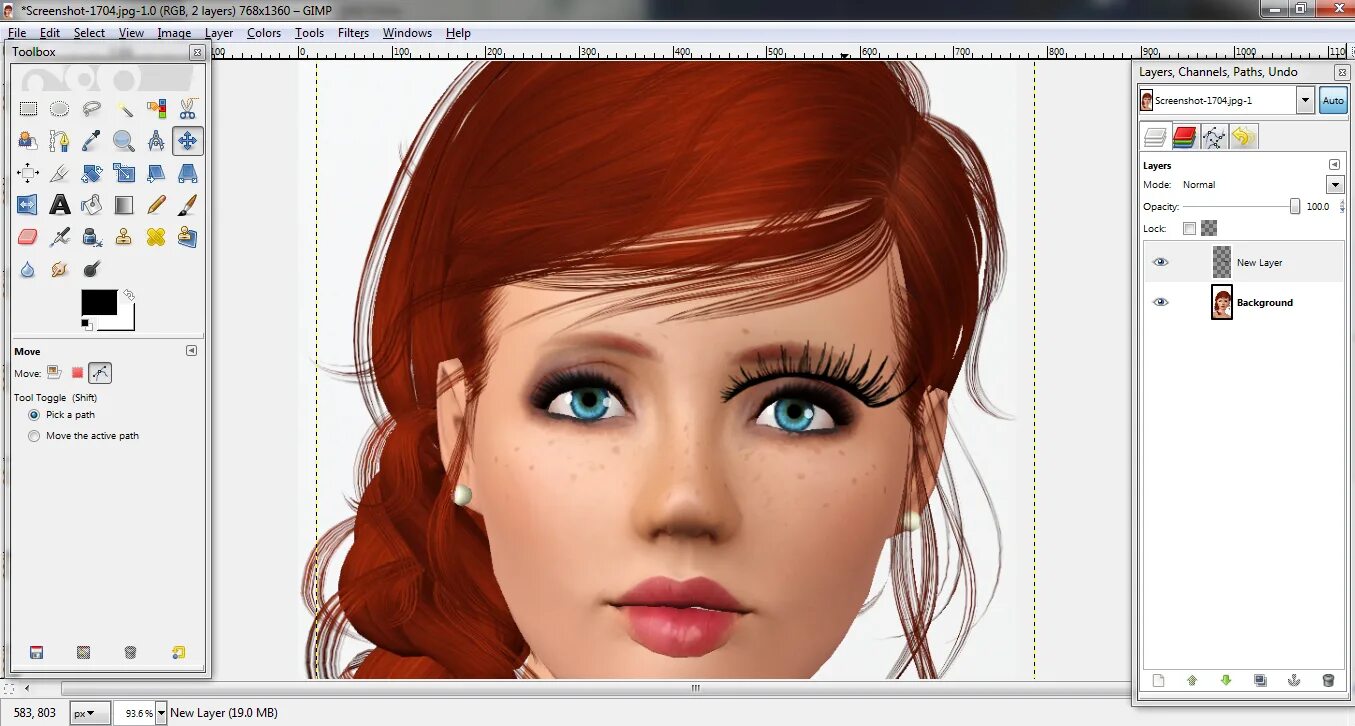
Task: Open the File menu
Action: 17,33
